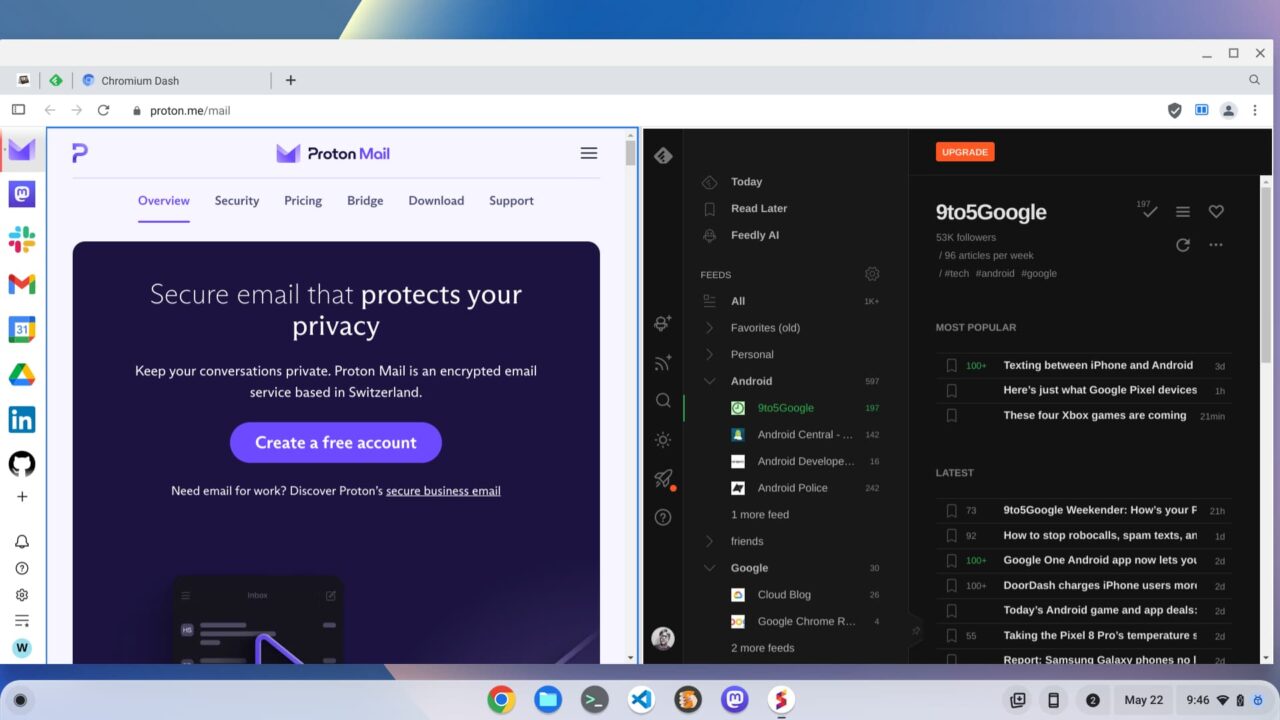Bookmark How to stop robocalls article
This screenshot has height=720, width=1280.
tap(951, 536)
